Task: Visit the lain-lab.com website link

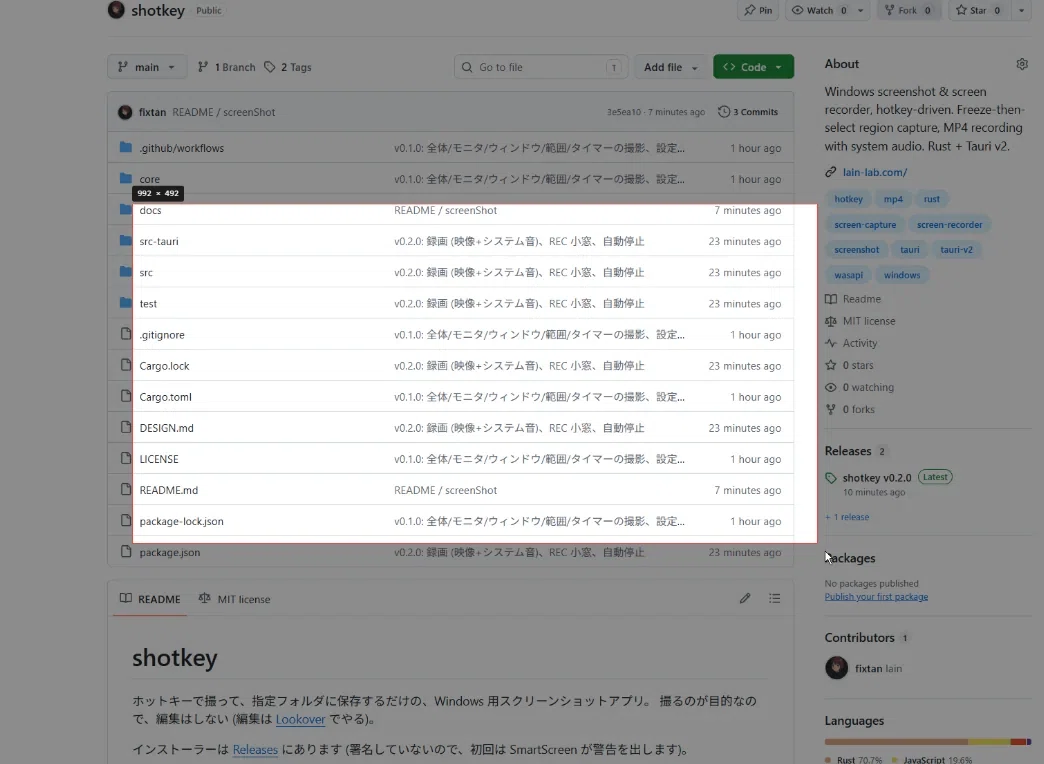Action: tap(875, 172)
